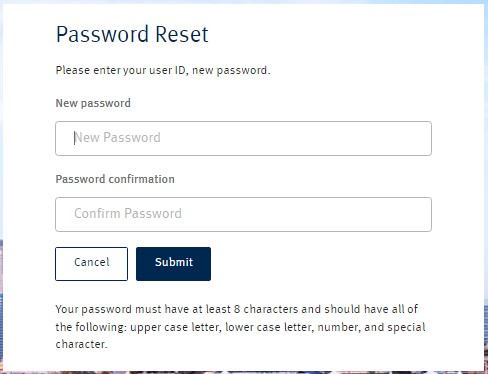Click the blinking text caret in New Password
Image resolution: width=488 pixels, height=374 pixels.
pos(74,138)
